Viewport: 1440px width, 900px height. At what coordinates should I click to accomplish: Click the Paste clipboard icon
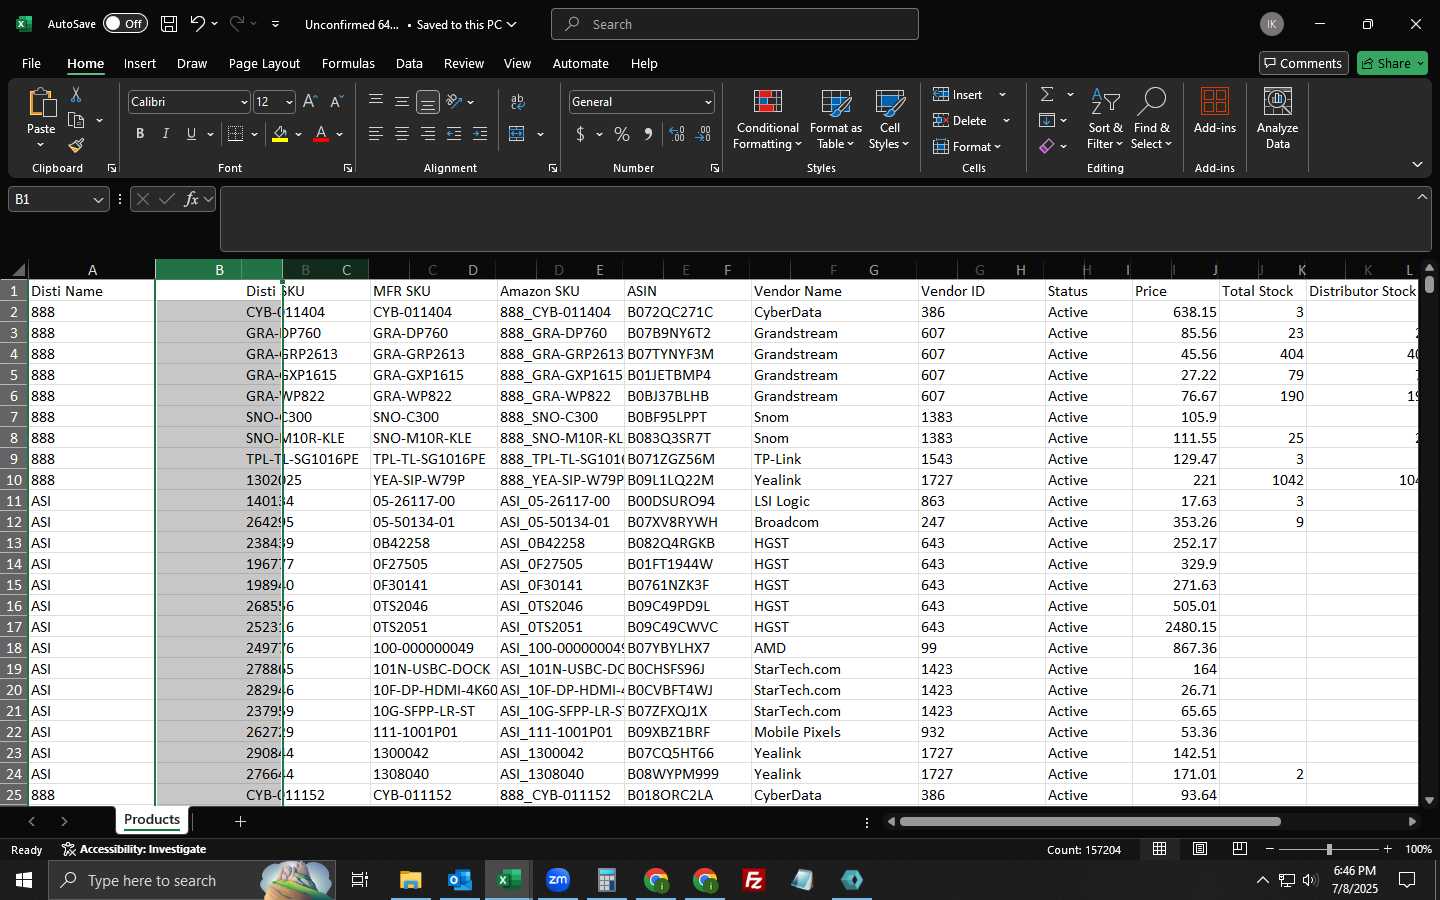coord(41,103)
